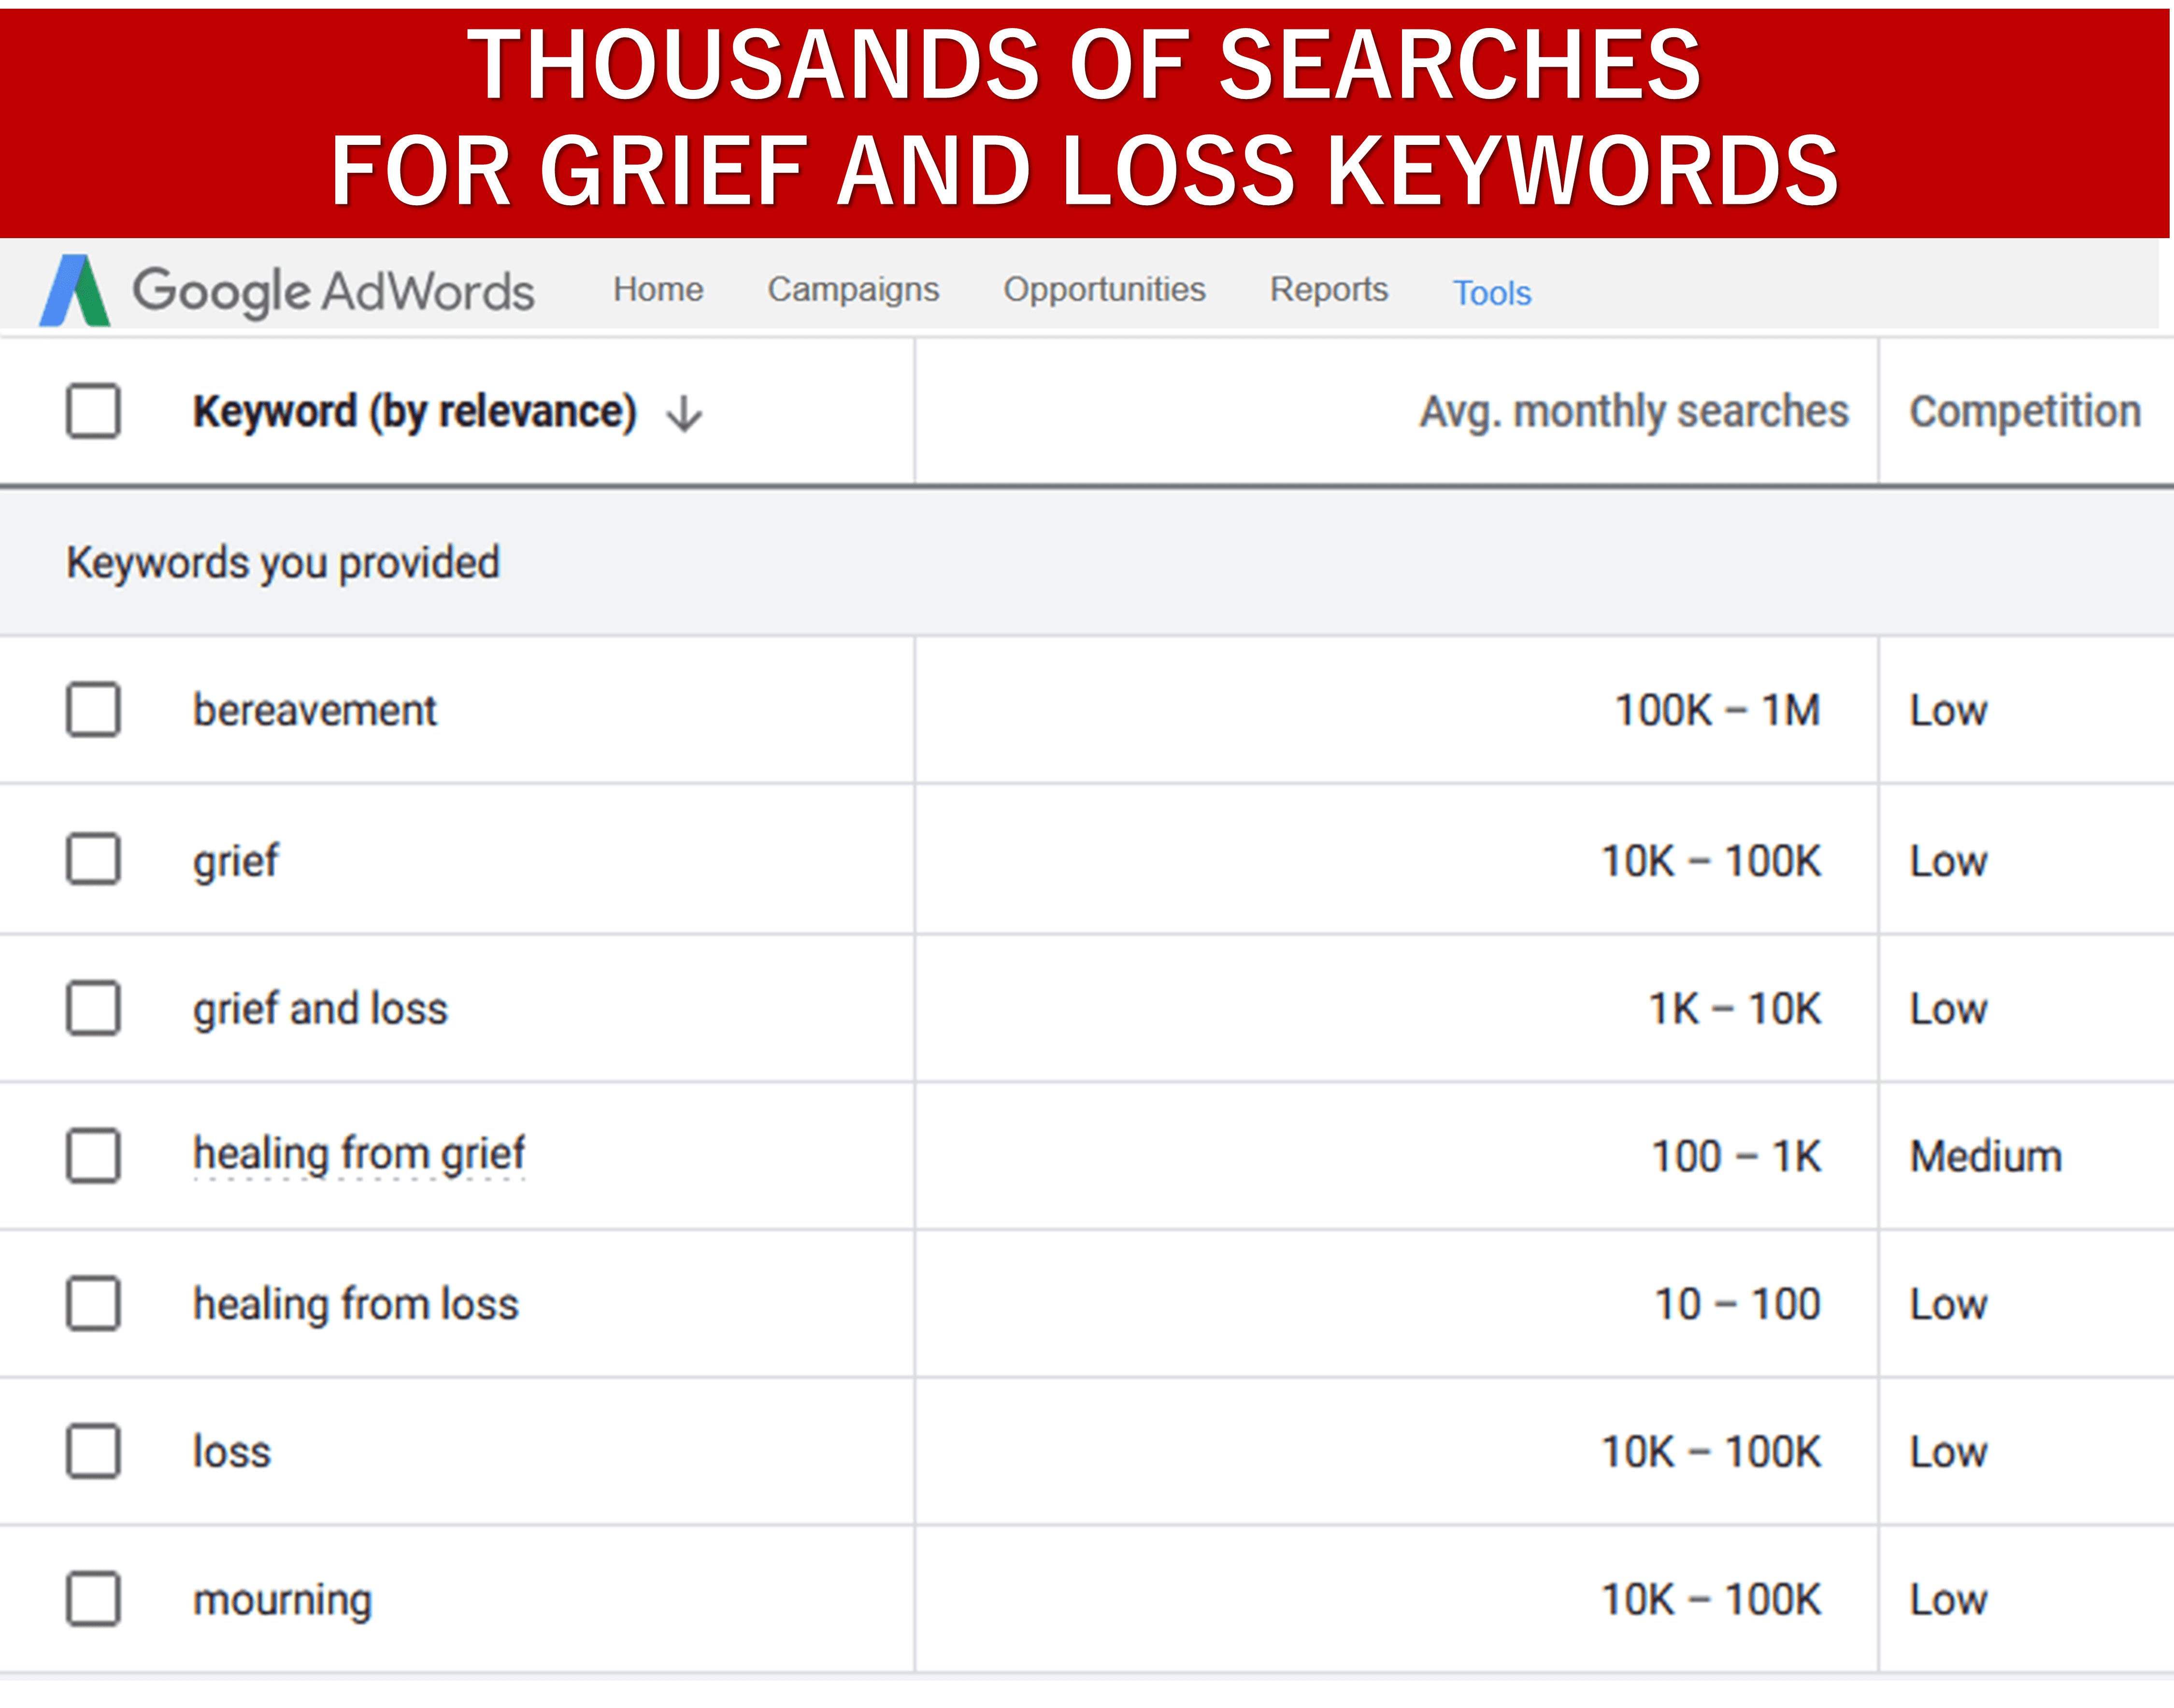
Task: Select the healing from loss checkbox
Action: [94, 1304]
